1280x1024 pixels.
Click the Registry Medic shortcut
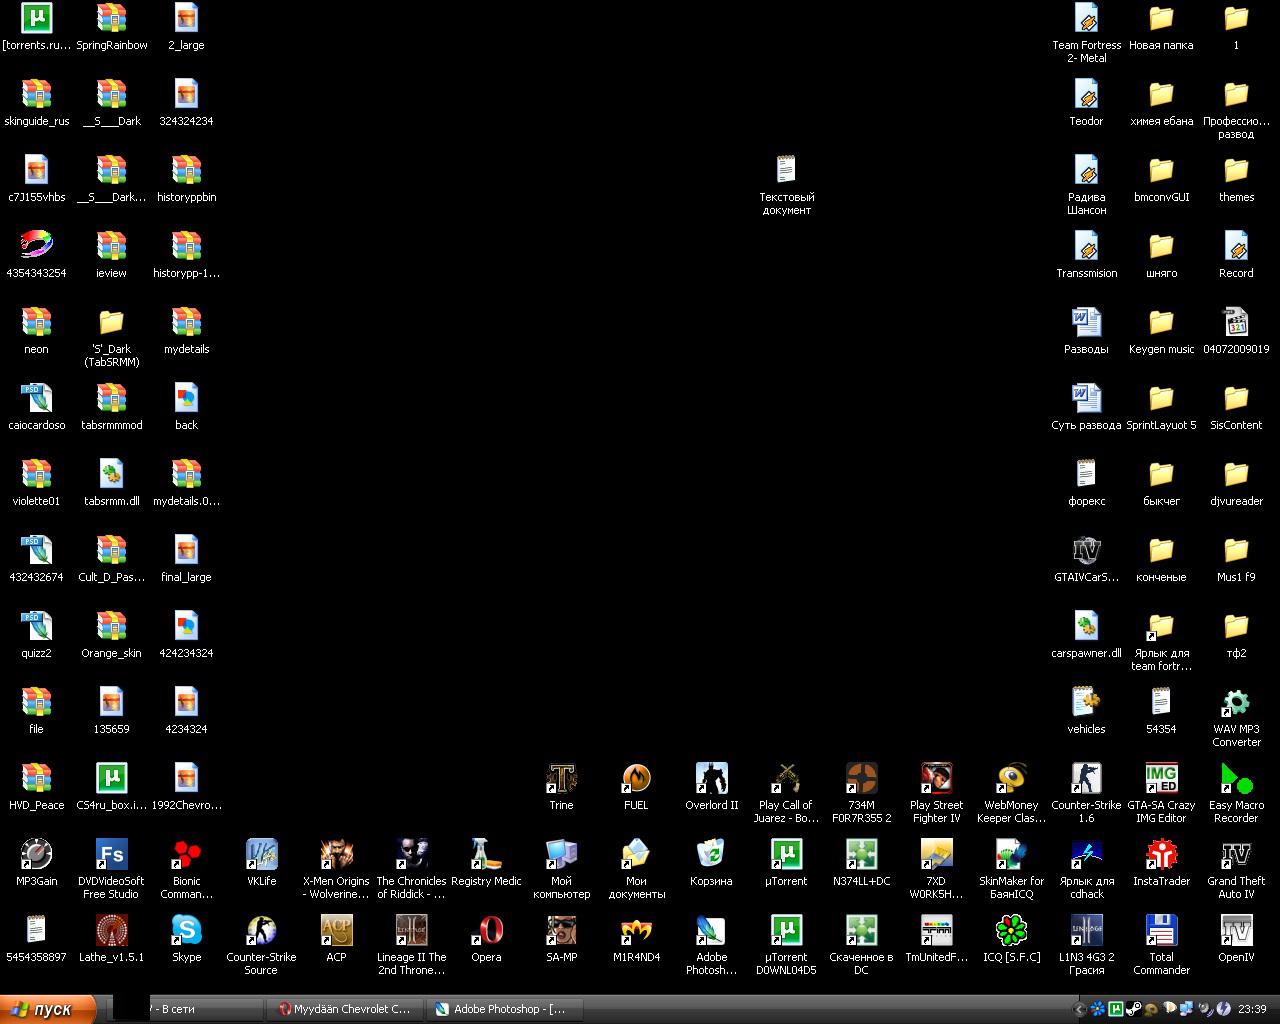(486, 854)
